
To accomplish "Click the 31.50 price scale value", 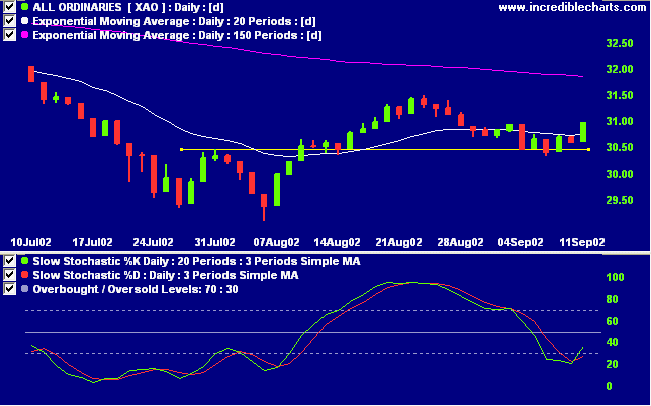I will pos(620,95).
